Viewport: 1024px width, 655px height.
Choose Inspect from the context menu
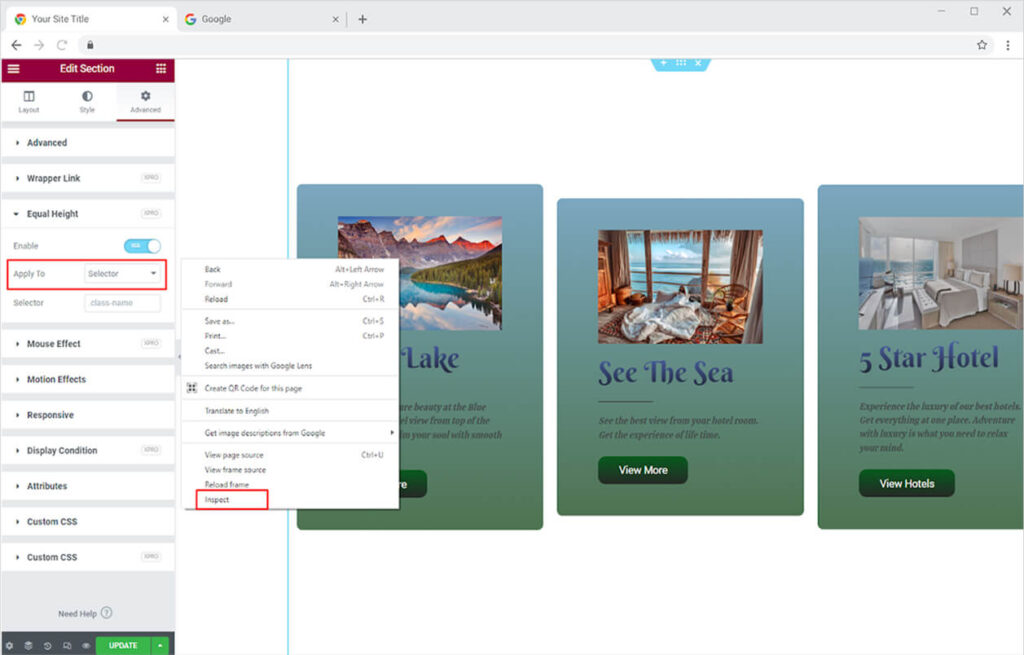(218, 500)
